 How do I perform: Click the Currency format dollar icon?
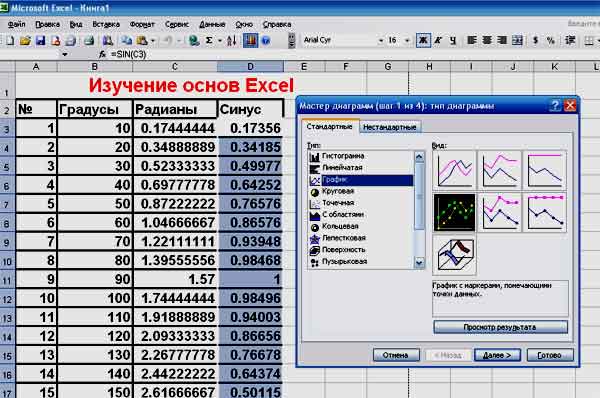[x=535, y=40]
